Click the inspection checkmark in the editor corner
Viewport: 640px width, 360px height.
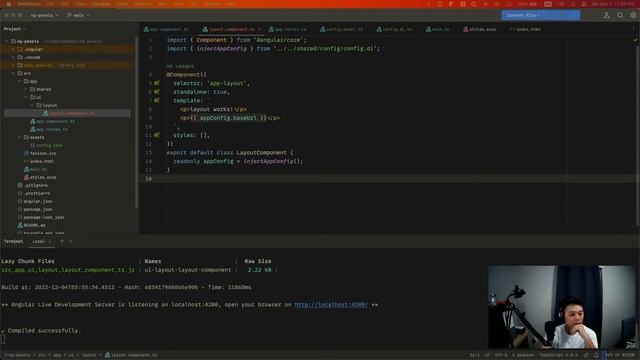point(635,40)
